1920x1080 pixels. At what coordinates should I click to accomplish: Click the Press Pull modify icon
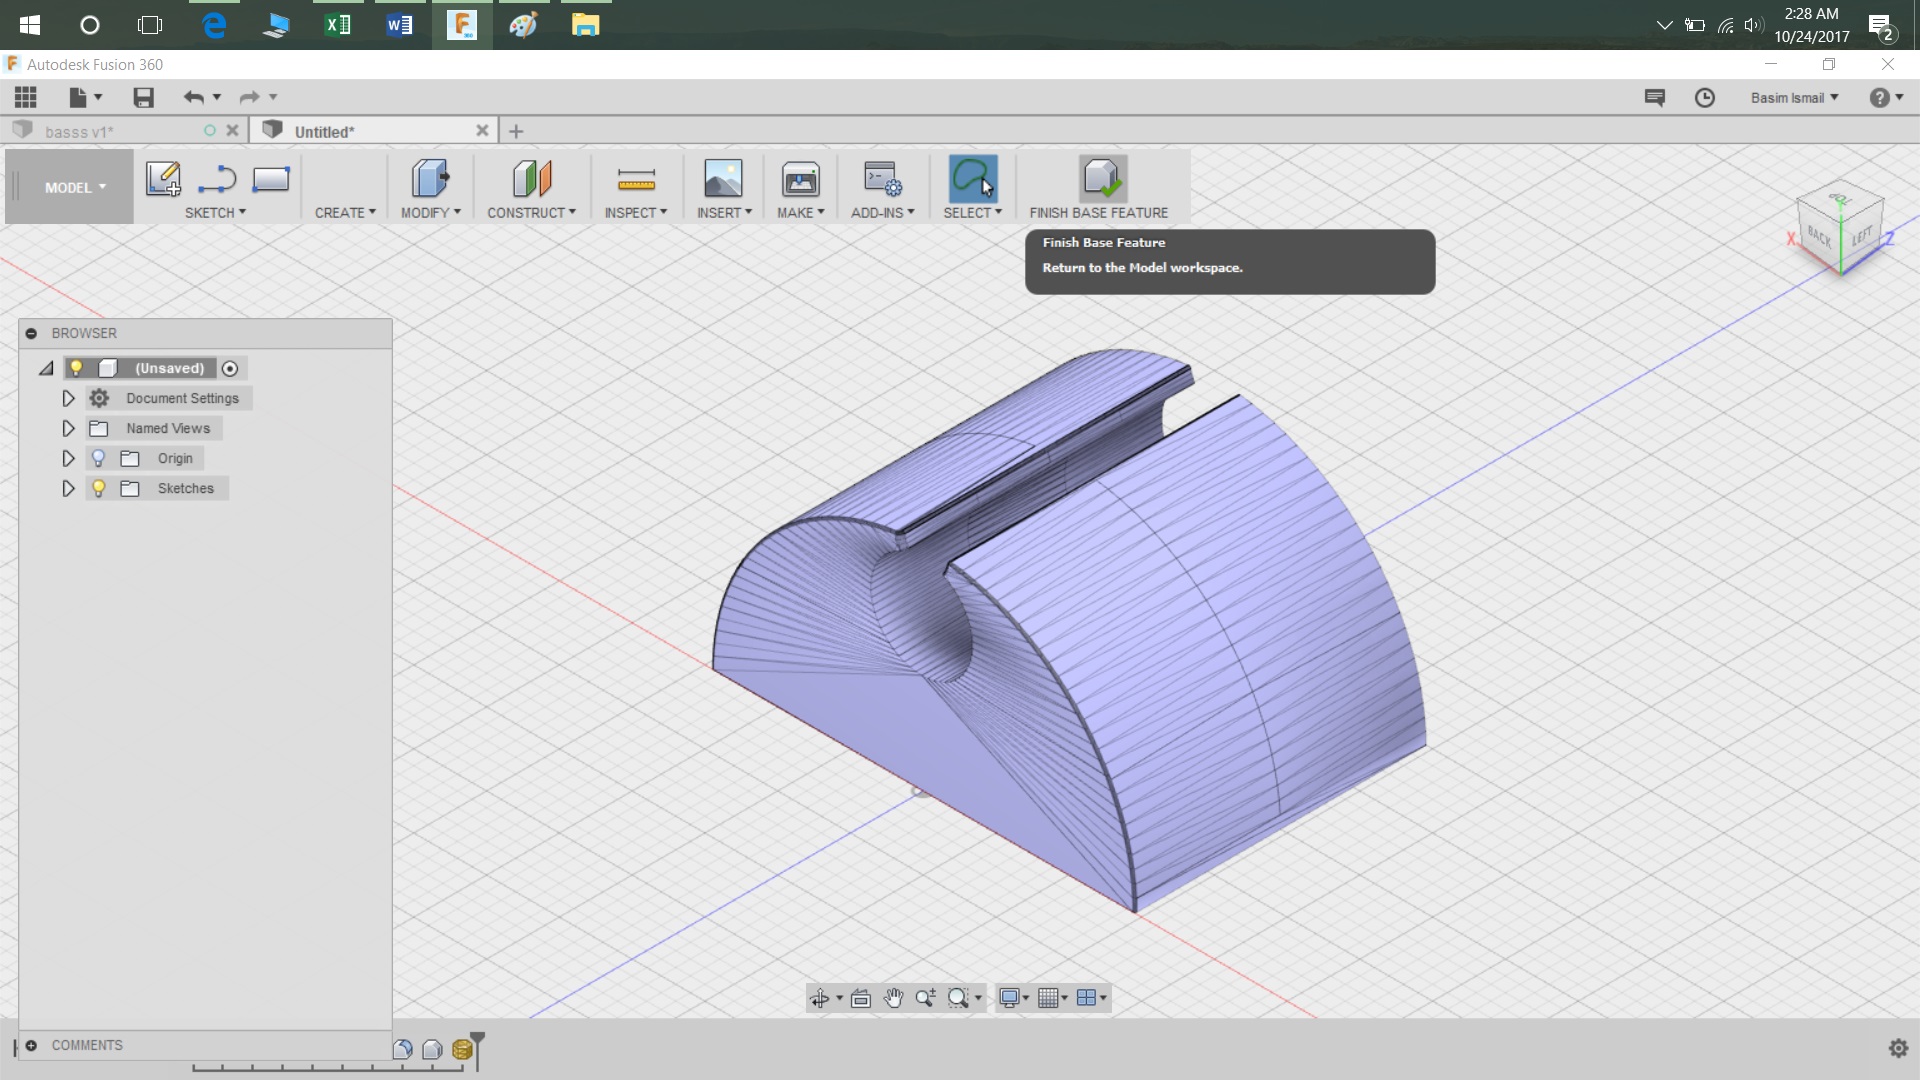[430, 178]
